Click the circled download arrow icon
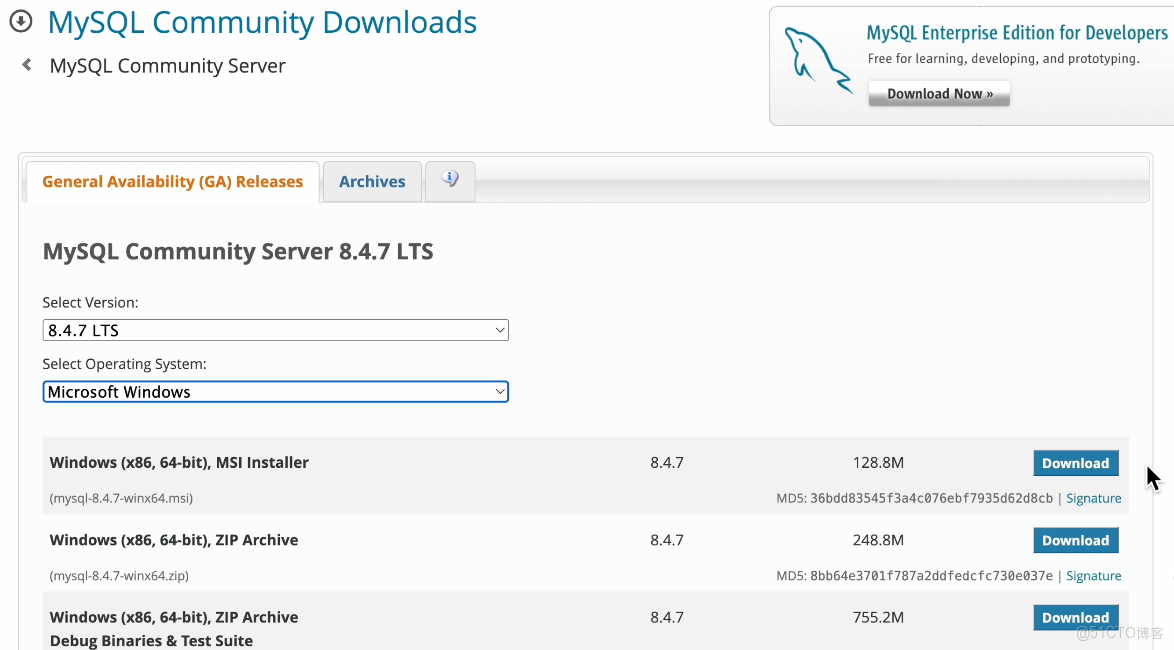The height and width of the screenshot is (650, 1174). (x=21, y=20)
